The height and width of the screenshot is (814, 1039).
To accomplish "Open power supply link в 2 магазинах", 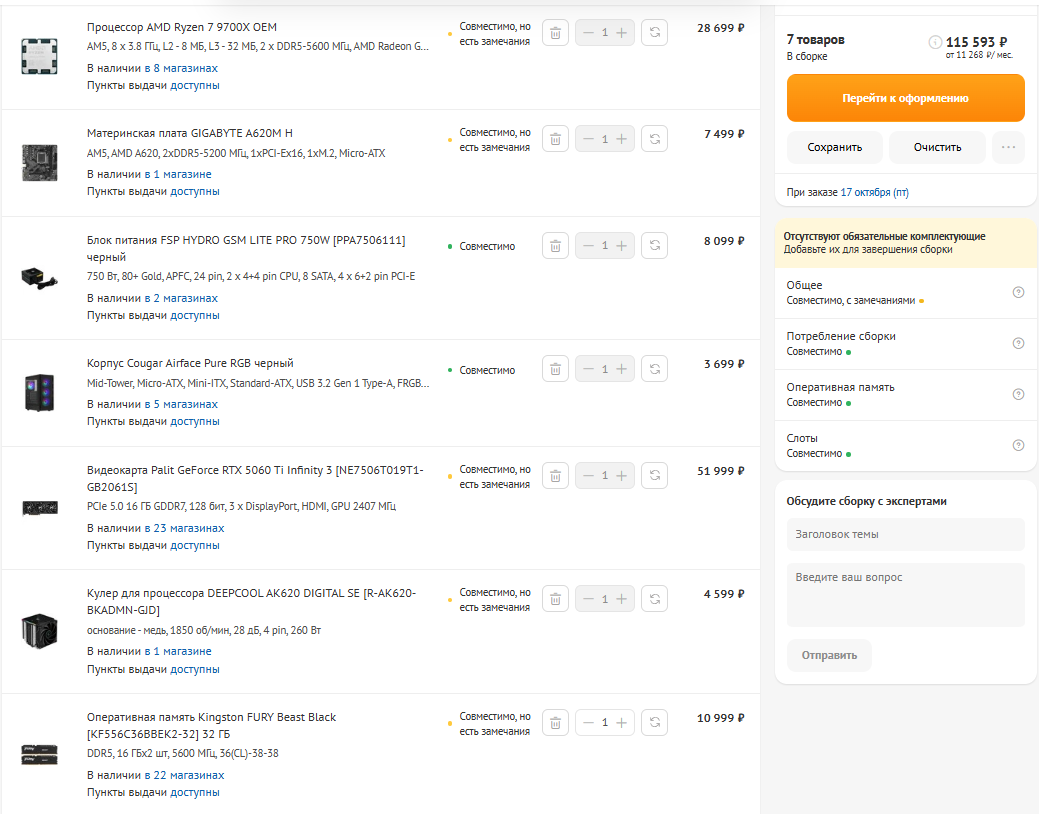I will 181,298.
